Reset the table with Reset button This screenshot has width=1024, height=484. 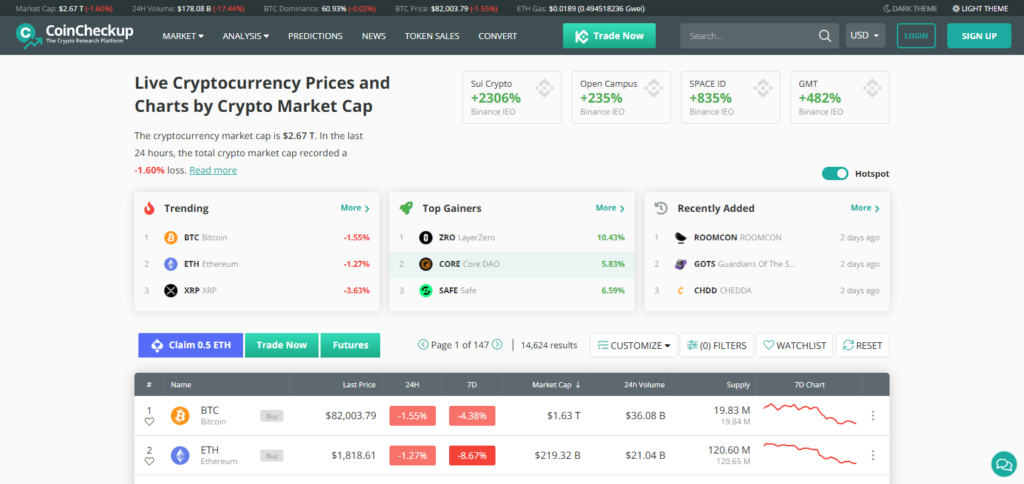(x=863, y=346)
